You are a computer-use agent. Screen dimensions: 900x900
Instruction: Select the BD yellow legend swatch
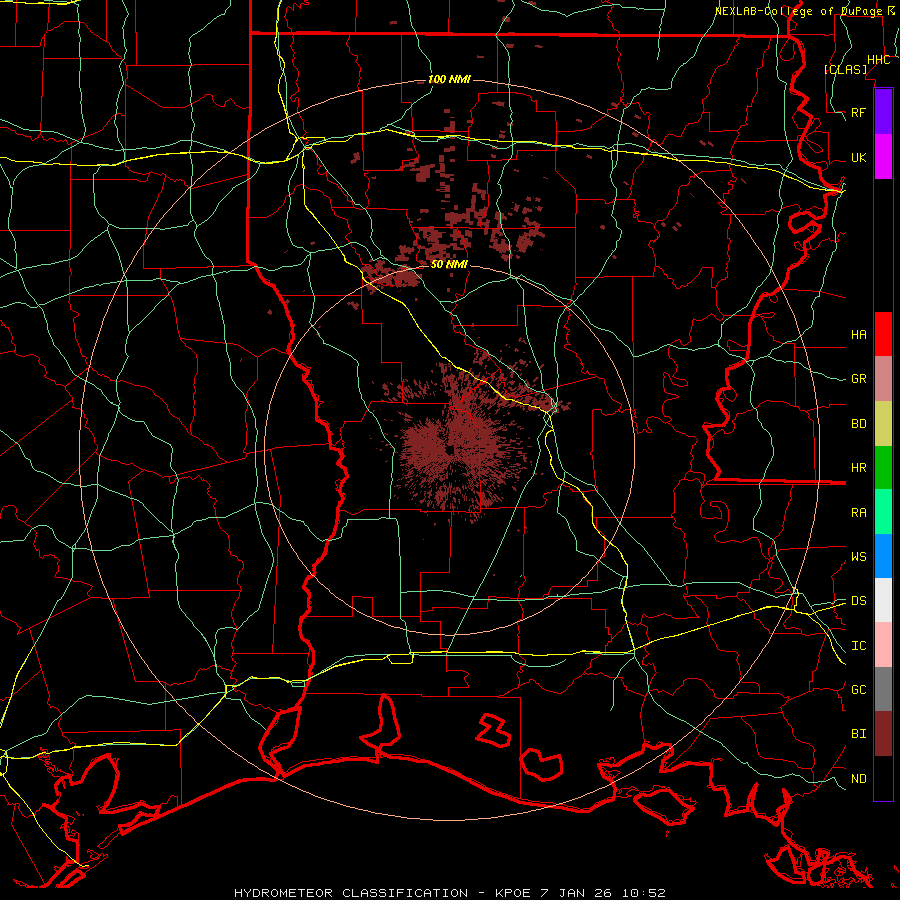[883, 424]
